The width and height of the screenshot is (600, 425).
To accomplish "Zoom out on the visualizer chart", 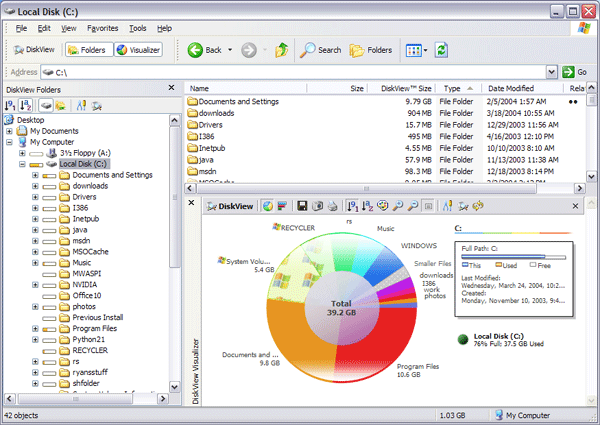I will 413,206.
